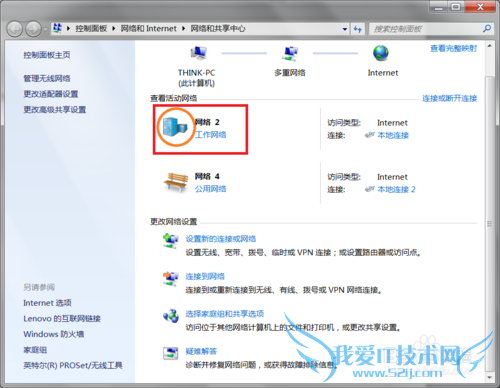Open 查看完整映射 link
The image size is (500, 388).
click(453, 49)
